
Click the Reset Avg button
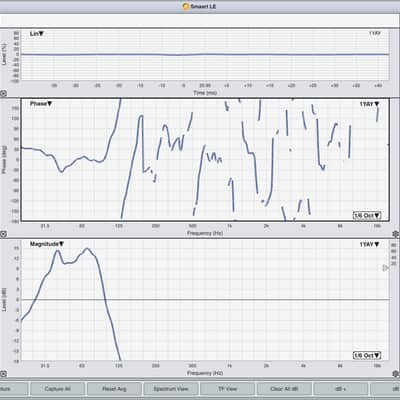pos(114,389)
